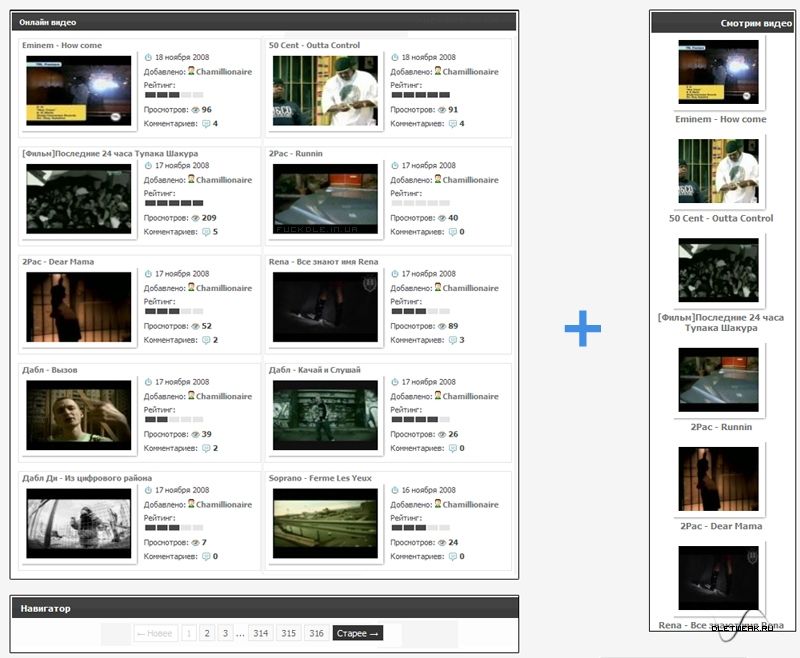The image size is (800, 658).
Task: Click the eye views icon on the 50 Cent - Outta Control card
Action: coord(442,110)
